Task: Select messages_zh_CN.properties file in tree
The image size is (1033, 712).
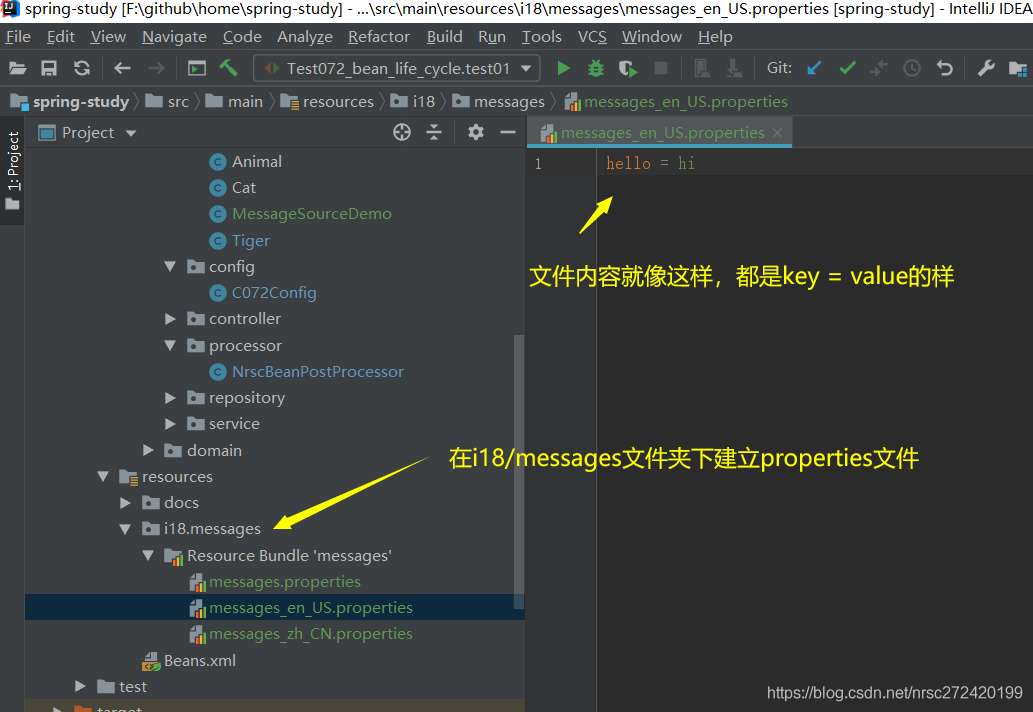Action: click(311, 634)
